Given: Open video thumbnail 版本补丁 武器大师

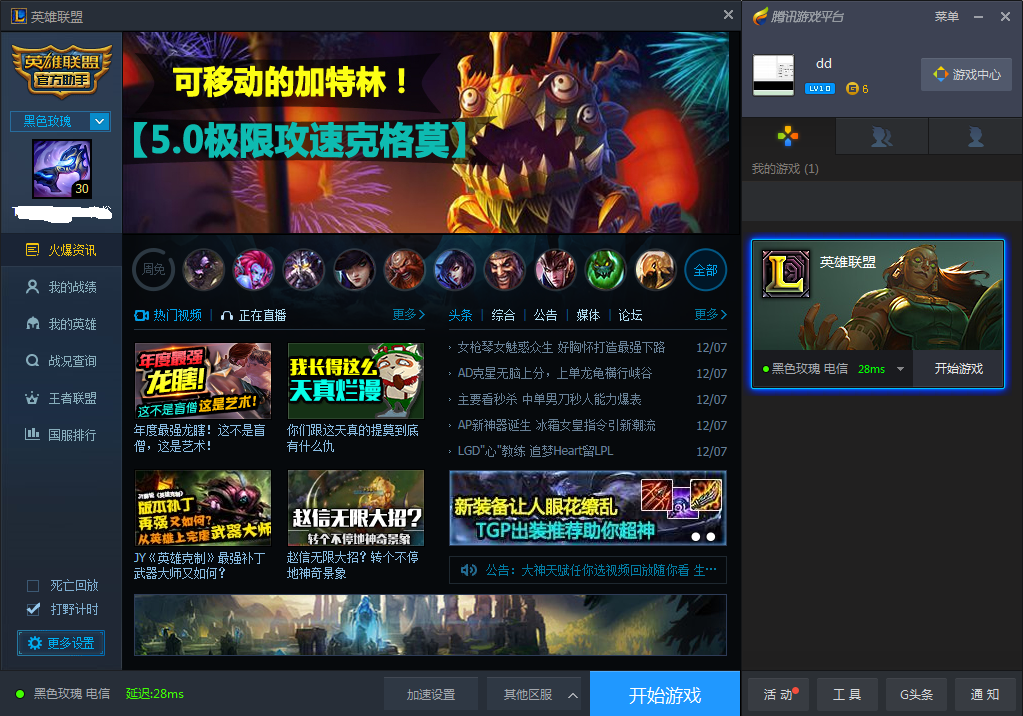Looking at the screenshot, I should coord(202,508).
